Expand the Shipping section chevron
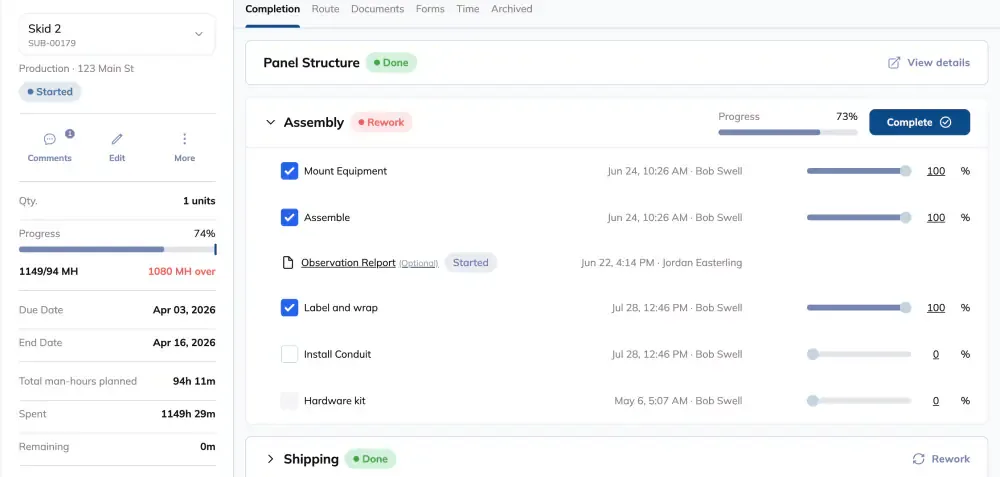This screenshot has height=477, width=1000. click(x=270, y=459)
